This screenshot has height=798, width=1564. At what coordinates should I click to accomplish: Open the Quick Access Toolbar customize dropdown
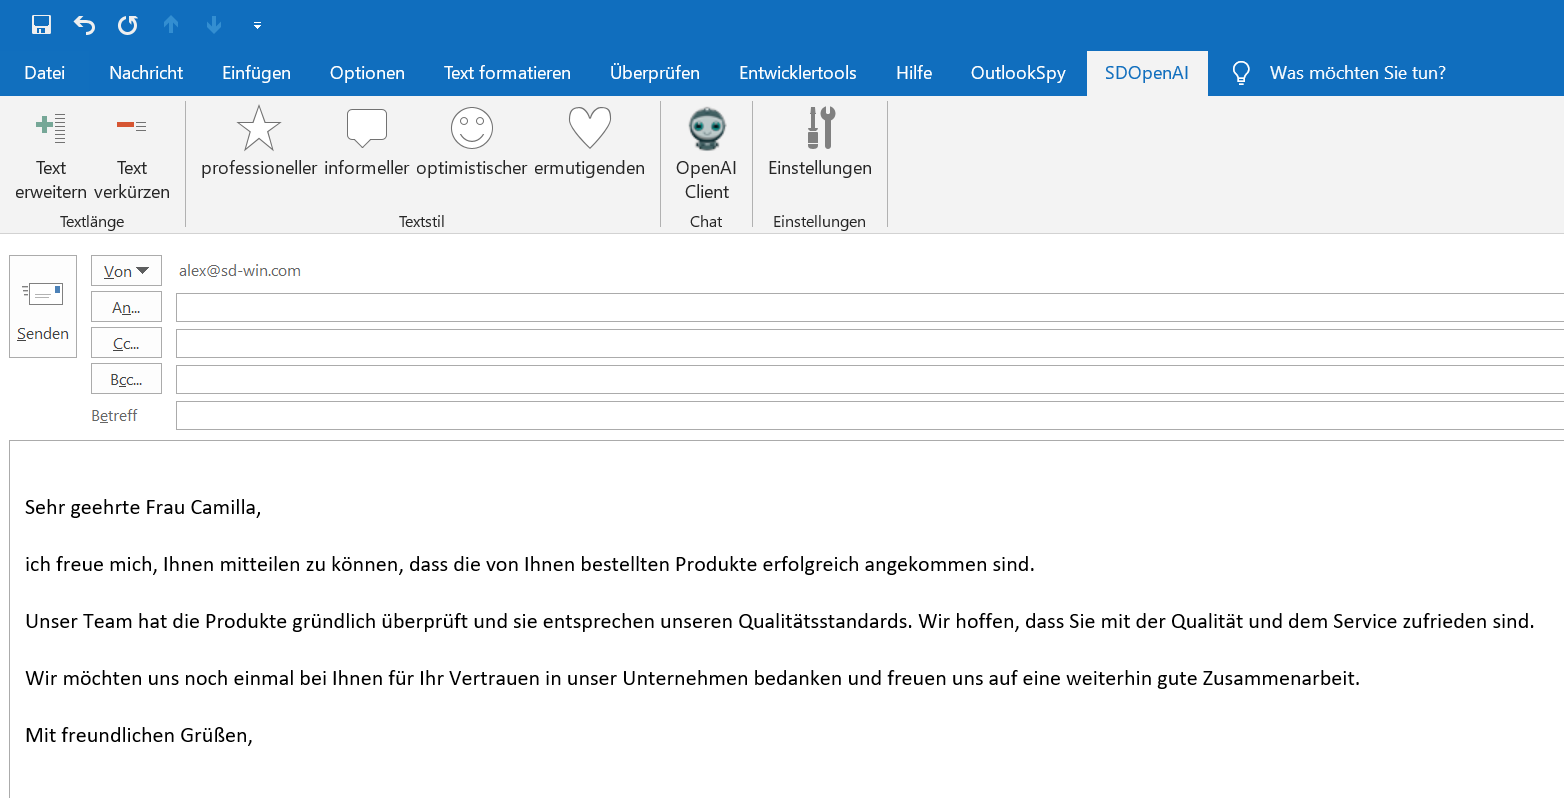[257, 26]
